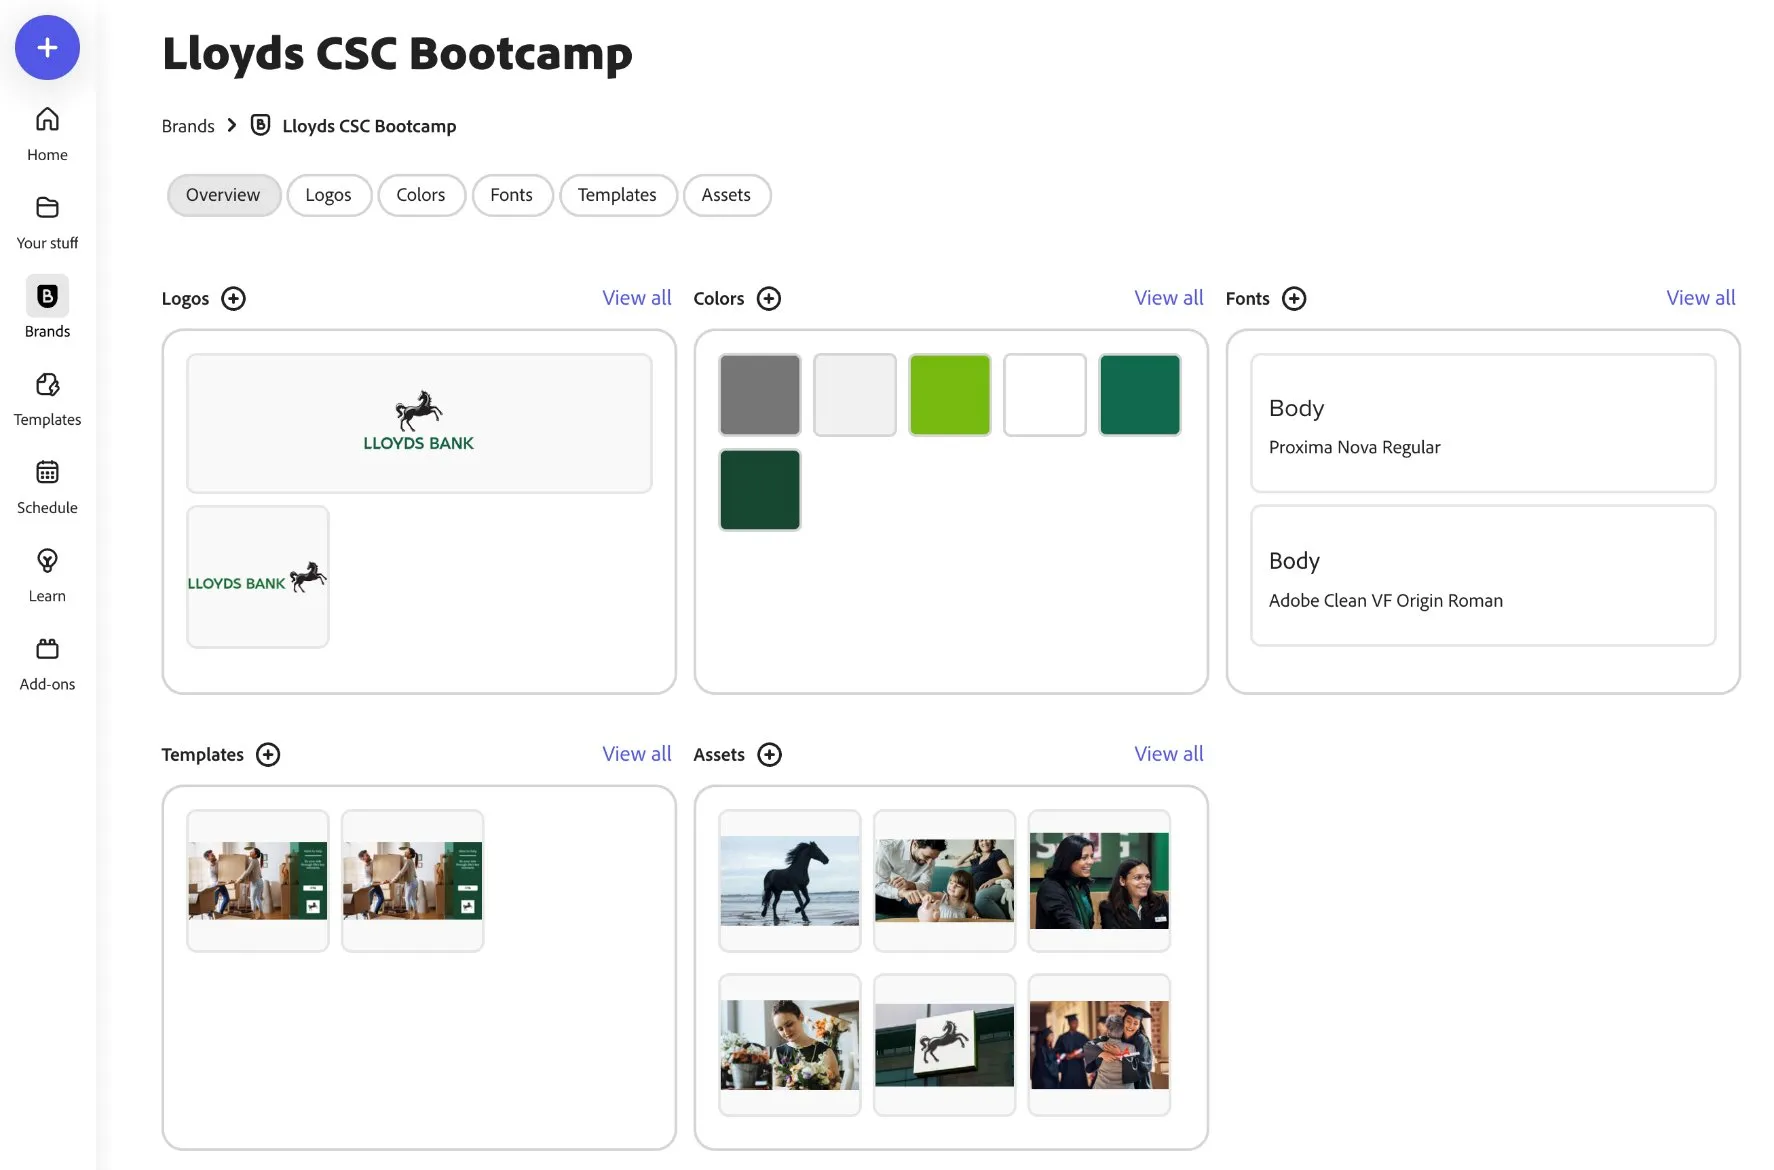Open the Learn section in sidebar
This screenshot has height=1170, width=1774.
click(47, 574)
